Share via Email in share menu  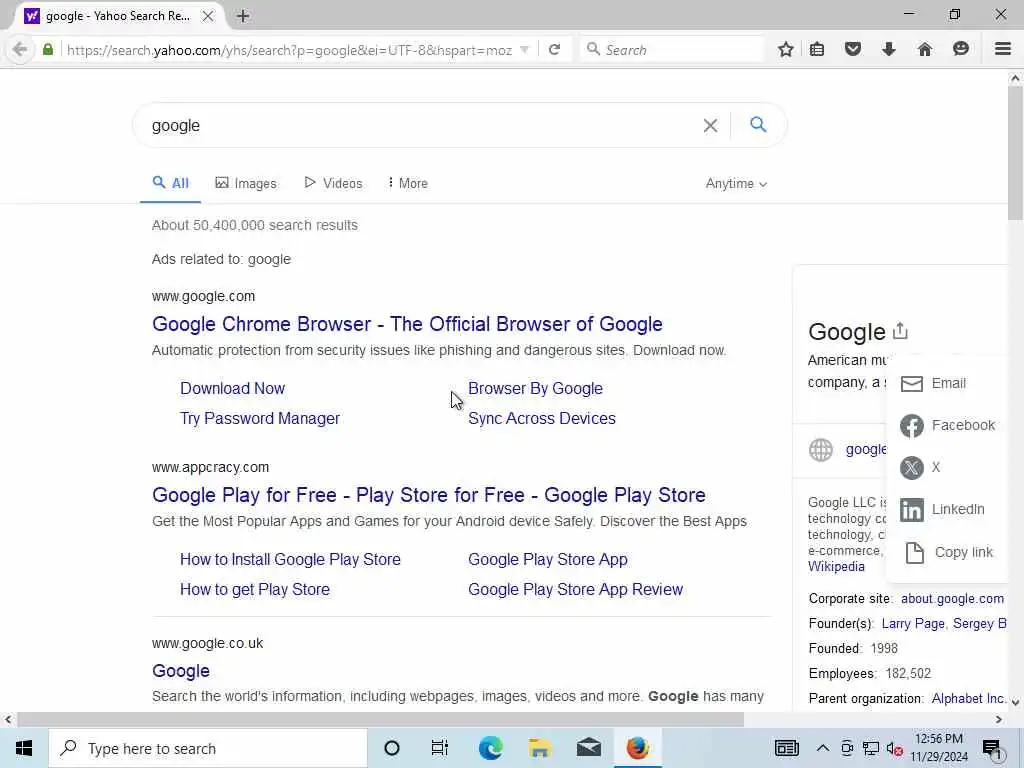(935, 383)
